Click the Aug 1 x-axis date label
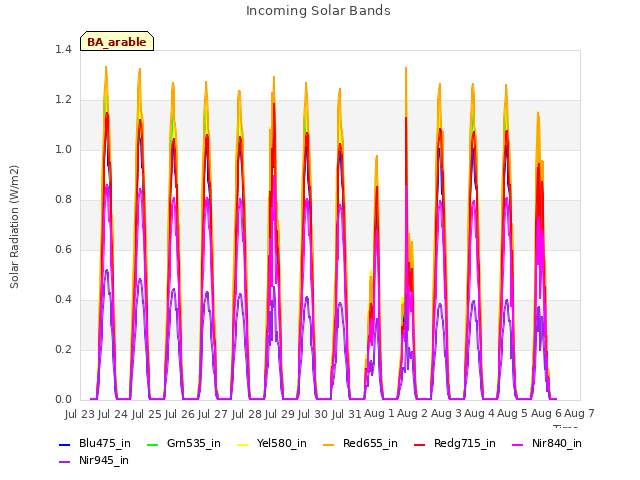 (380, 414)
